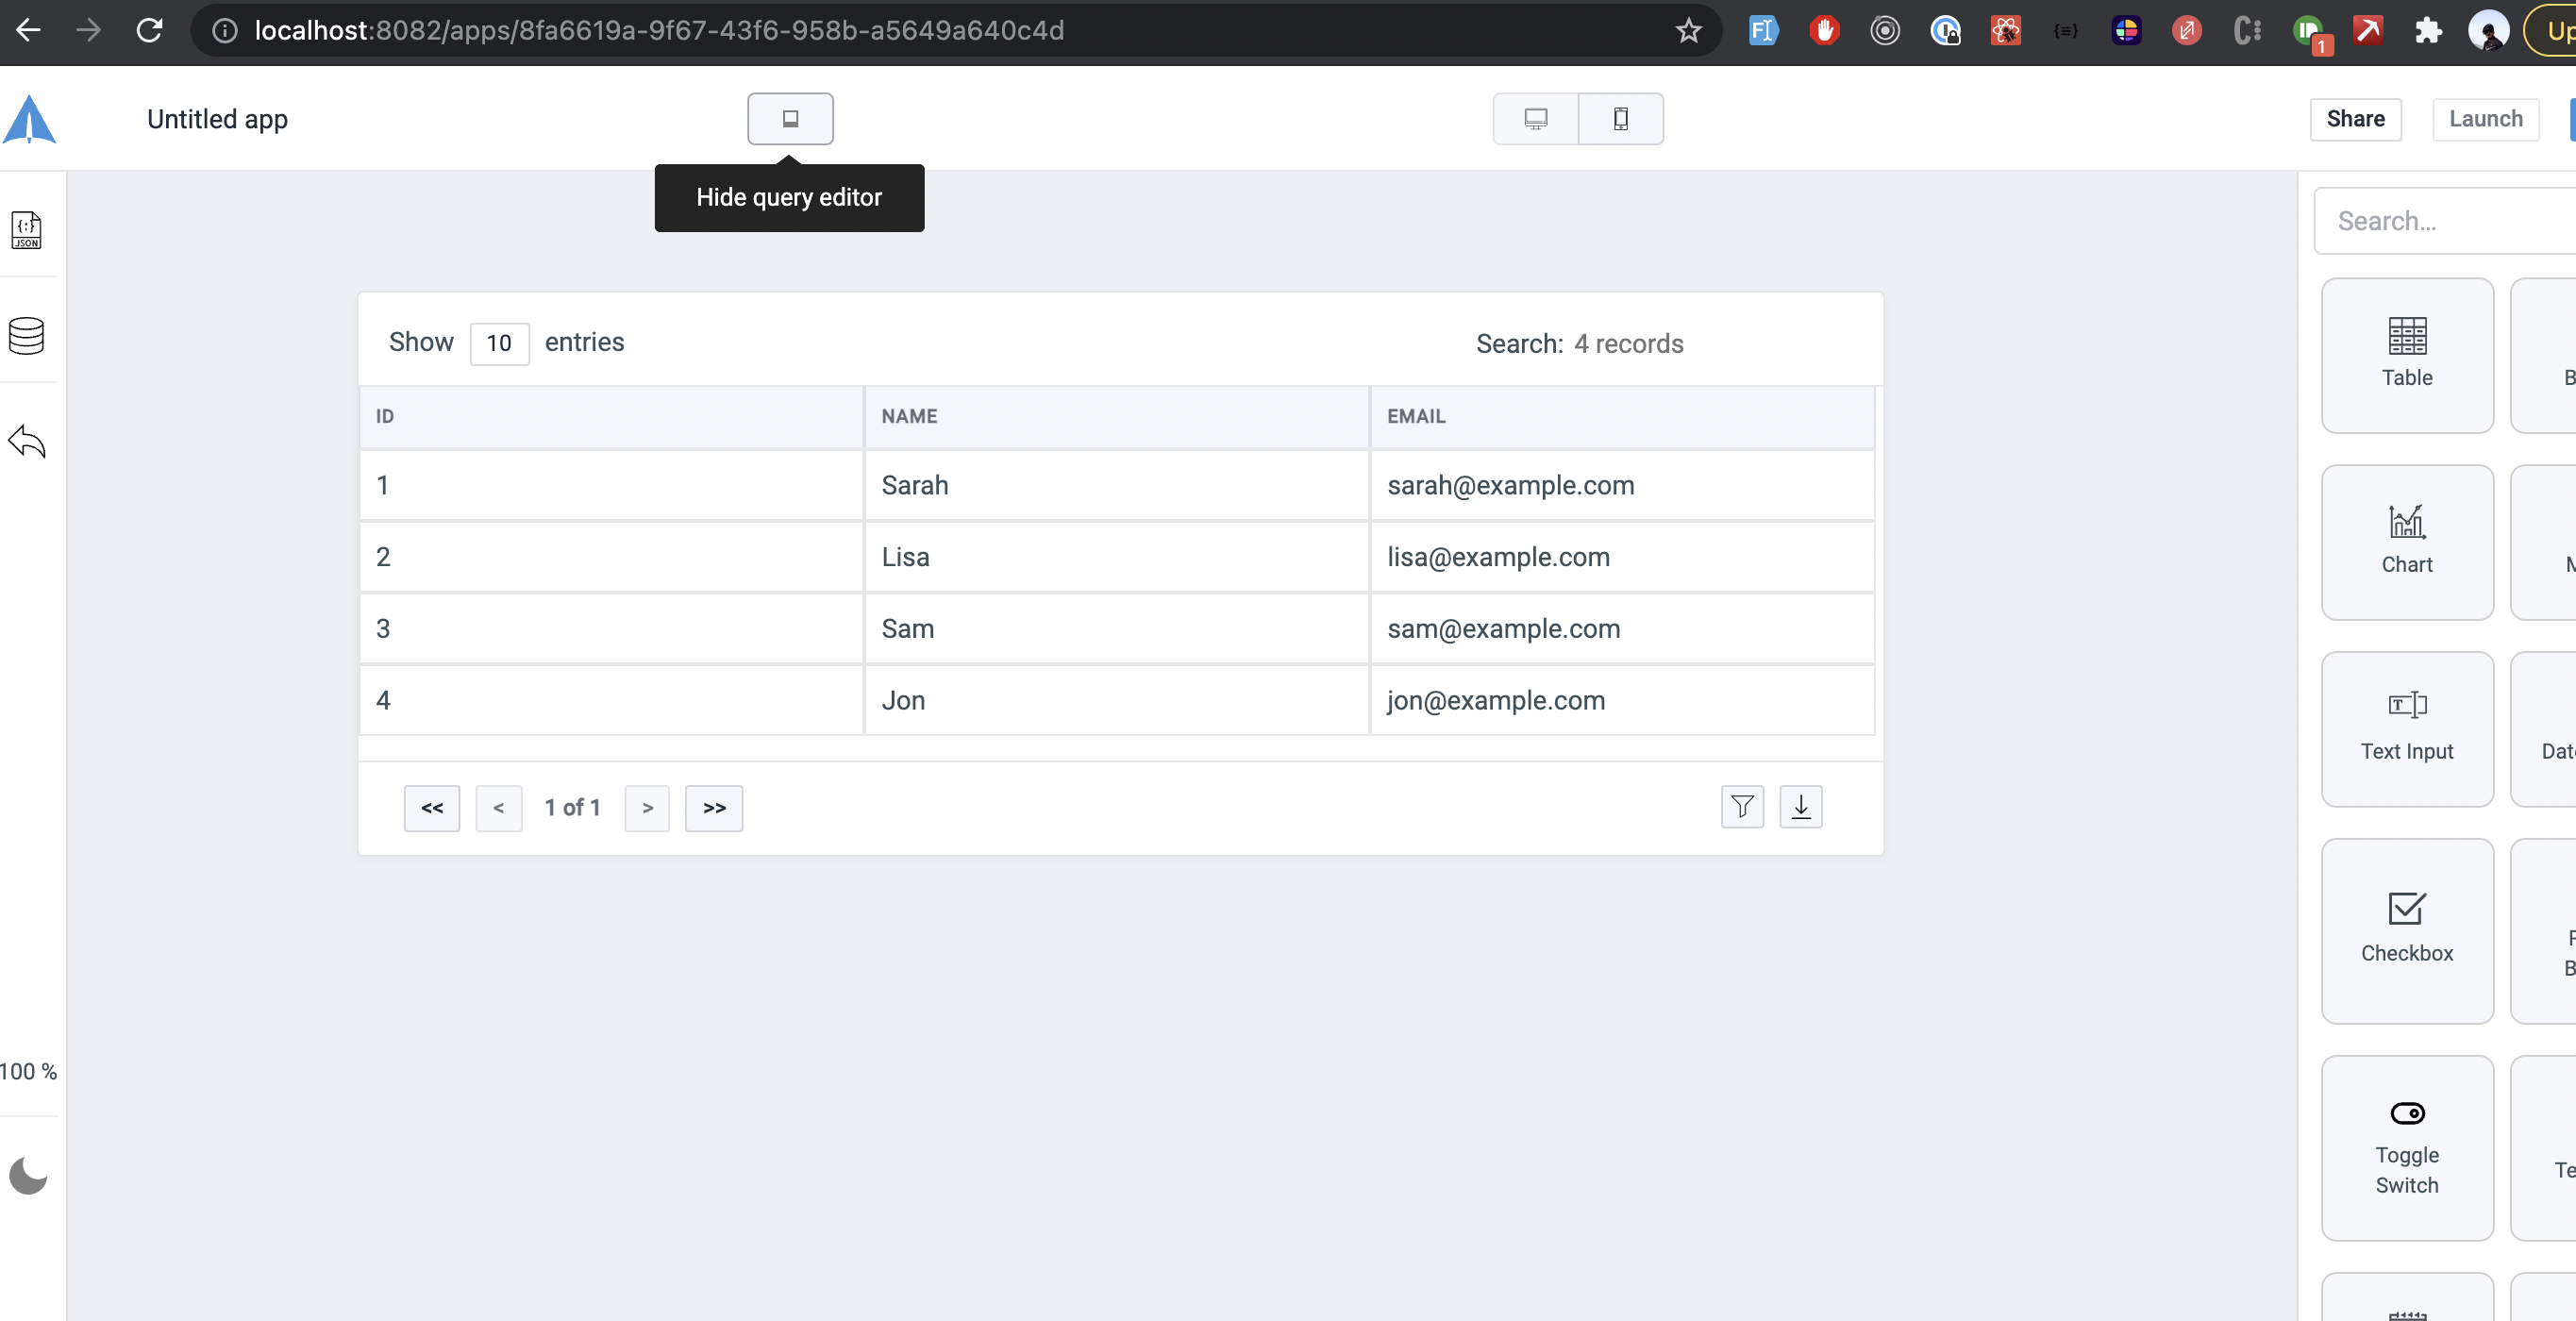Screen dimensions: 2576x1321
Task: Add a Toggle Switch widget
Action: 2407,1148
